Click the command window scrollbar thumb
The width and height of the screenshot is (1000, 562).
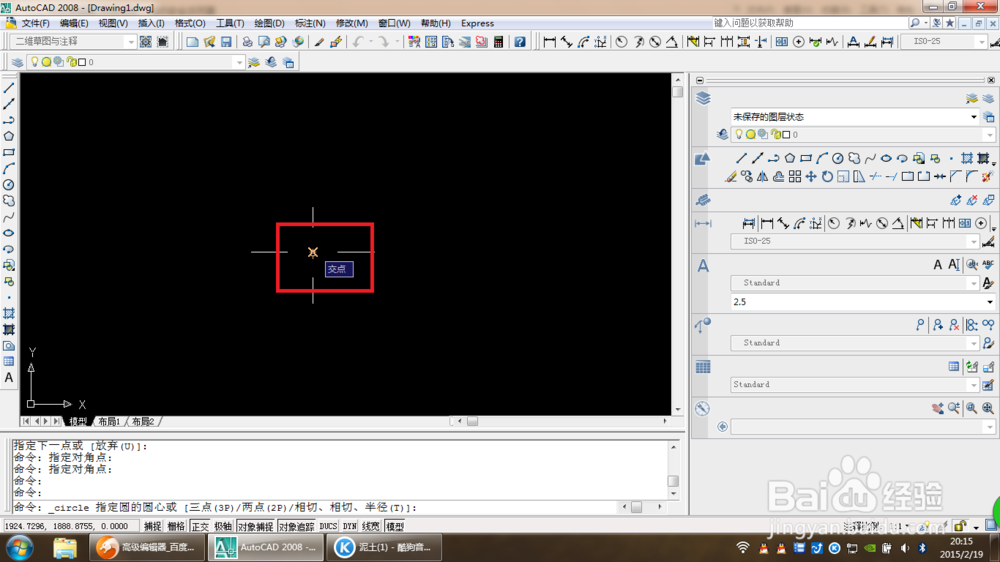coord(673,480)
